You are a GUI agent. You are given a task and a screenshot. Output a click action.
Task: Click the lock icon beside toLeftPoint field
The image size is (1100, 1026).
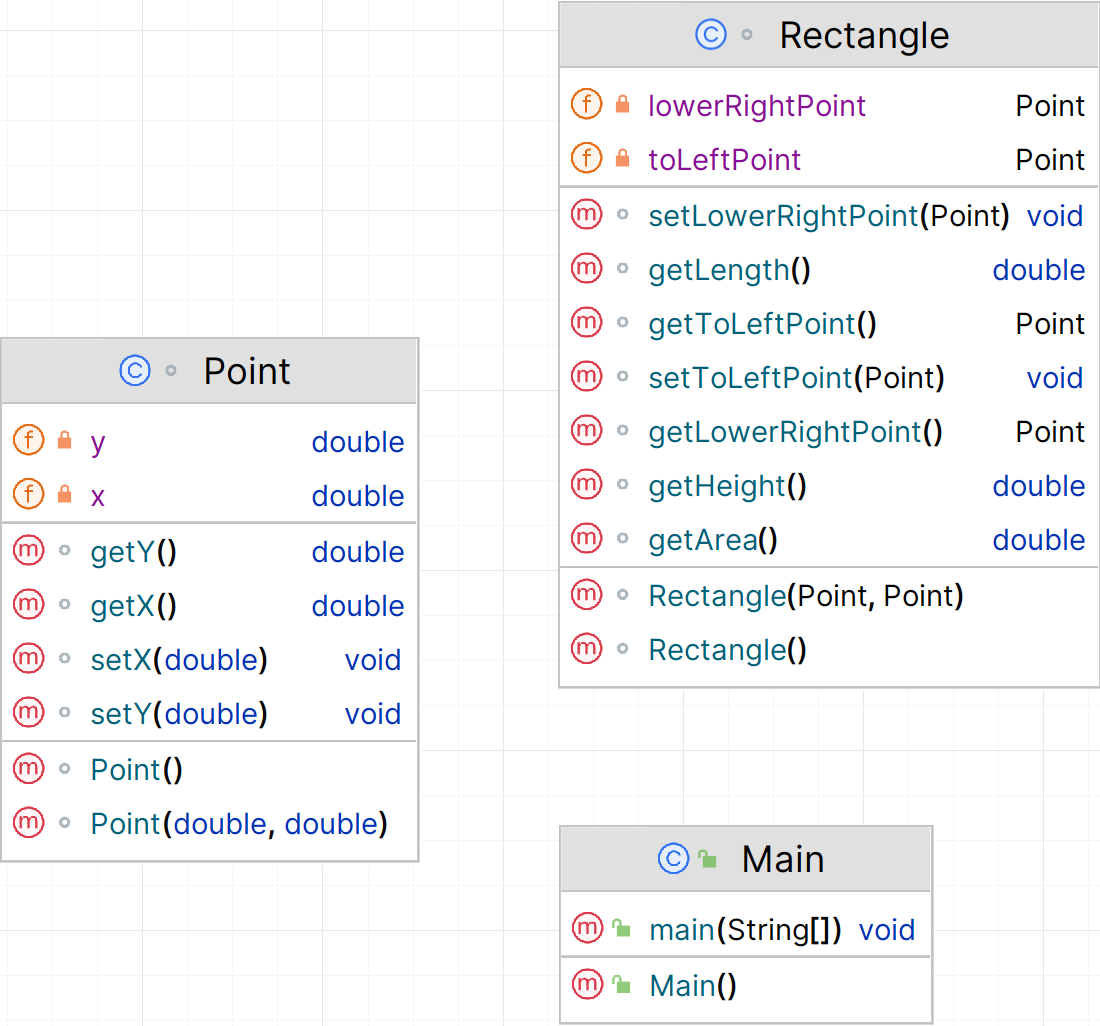click(622, 159)
